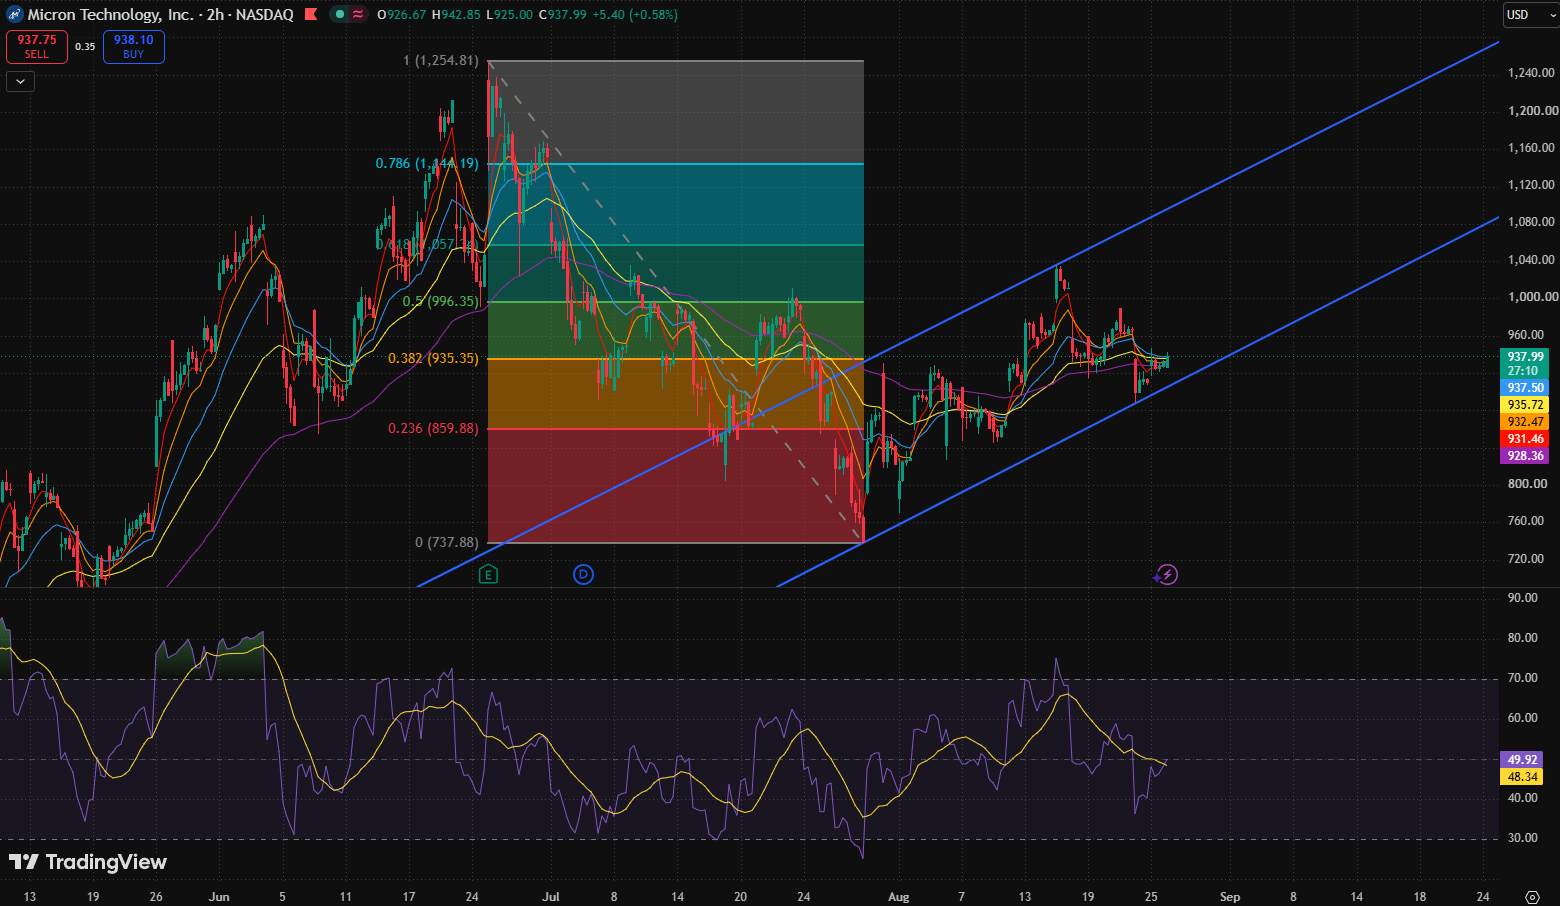Click the 1,000.00 price scale label

coord(1531,297)
